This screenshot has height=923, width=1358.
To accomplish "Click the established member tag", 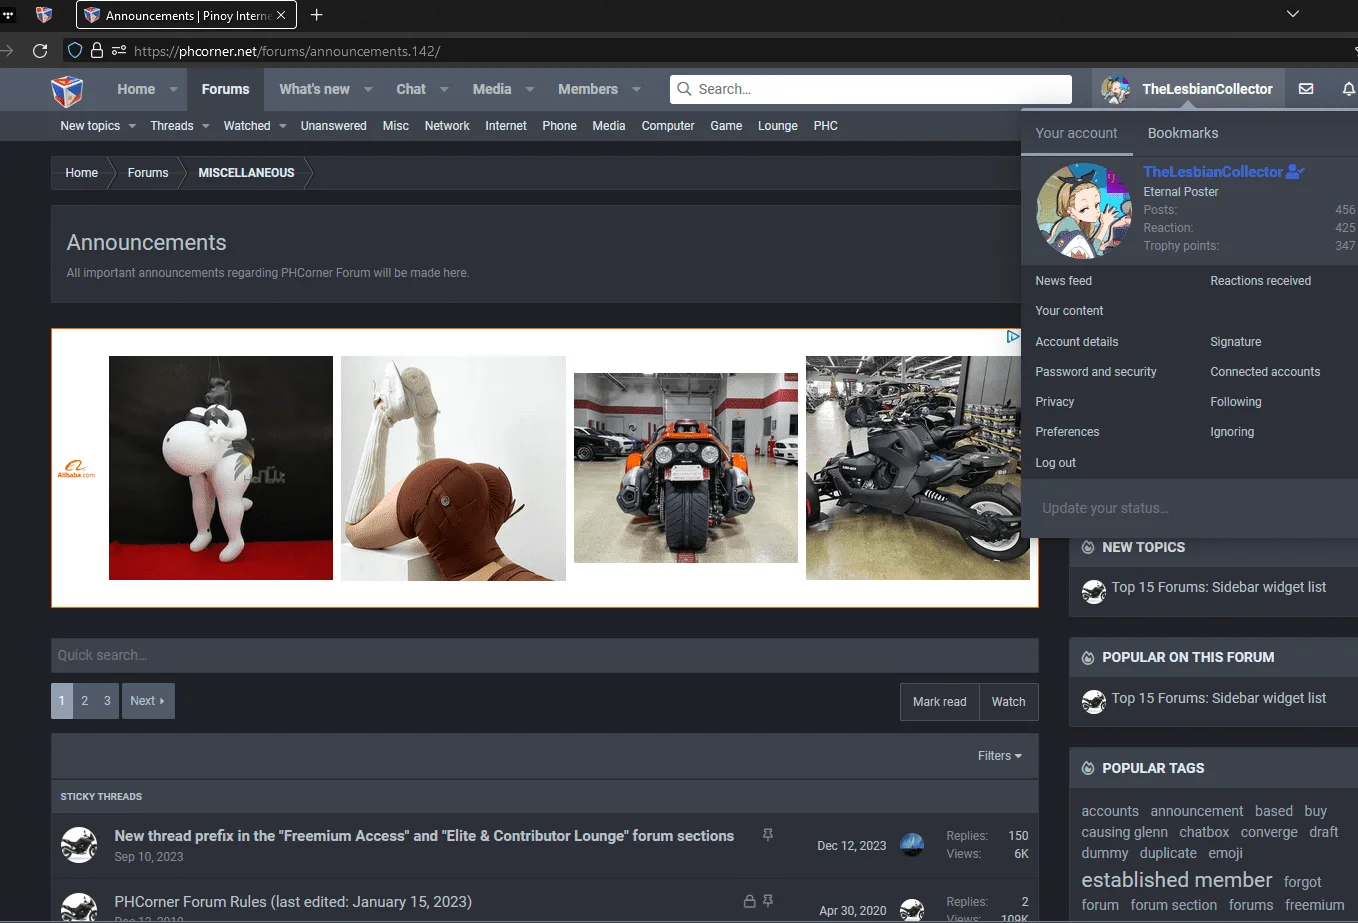I will pos(1177,880).
